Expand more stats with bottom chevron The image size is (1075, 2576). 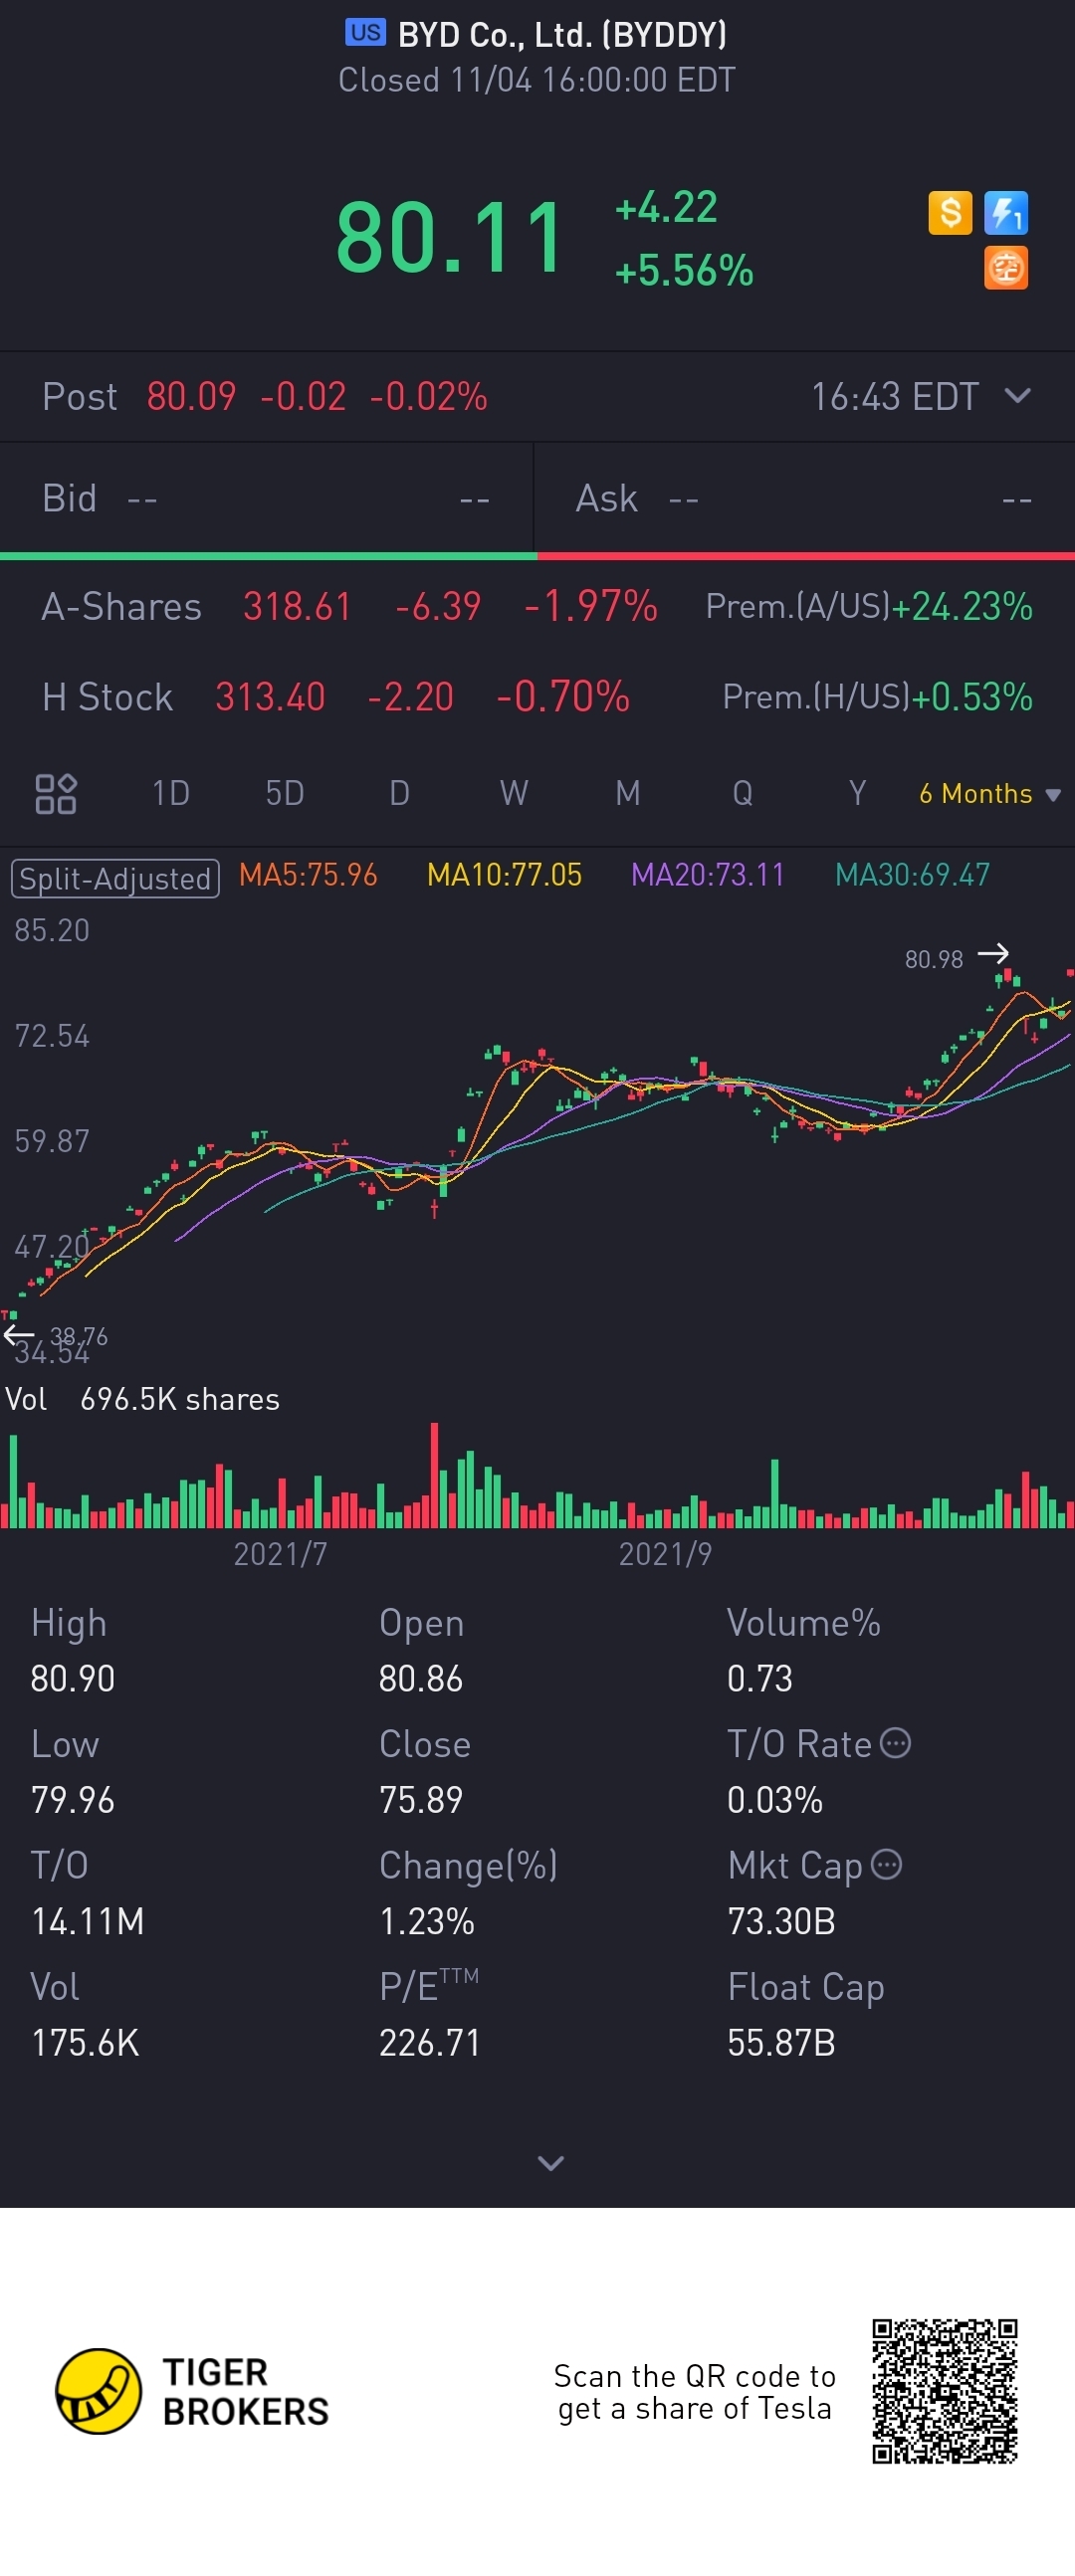click(x=550, y=2163)
